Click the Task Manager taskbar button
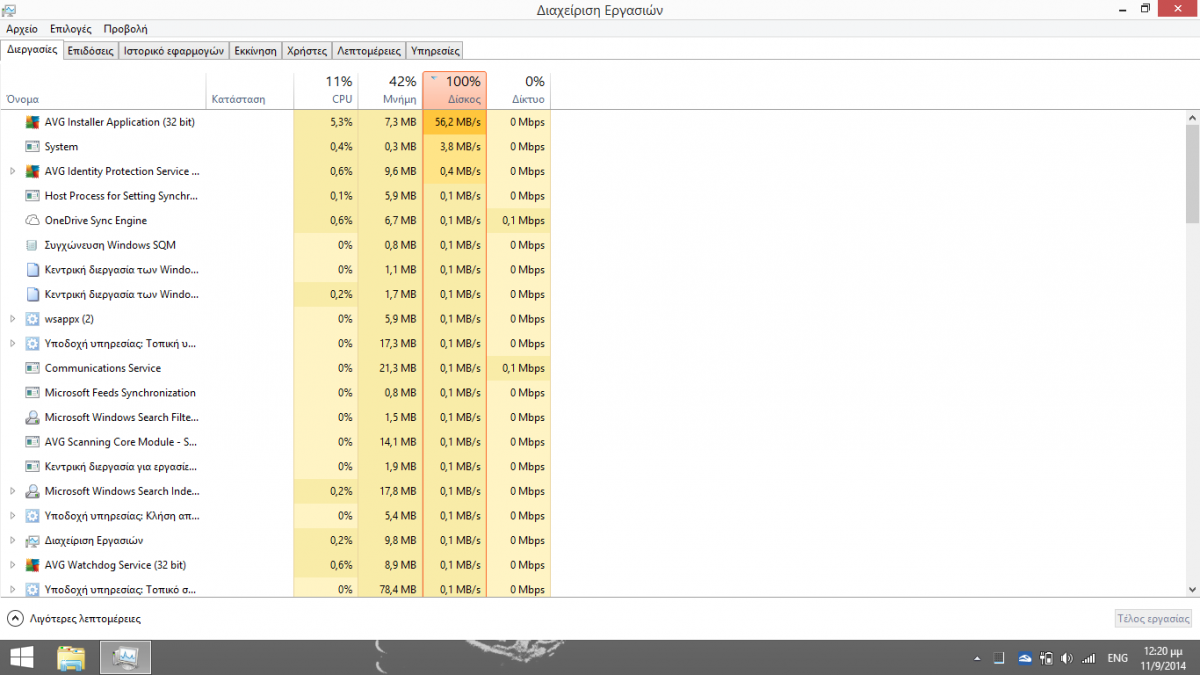The height and width of the screenshot is (675, 1200). pyautogui.click(x=126, y=657)
